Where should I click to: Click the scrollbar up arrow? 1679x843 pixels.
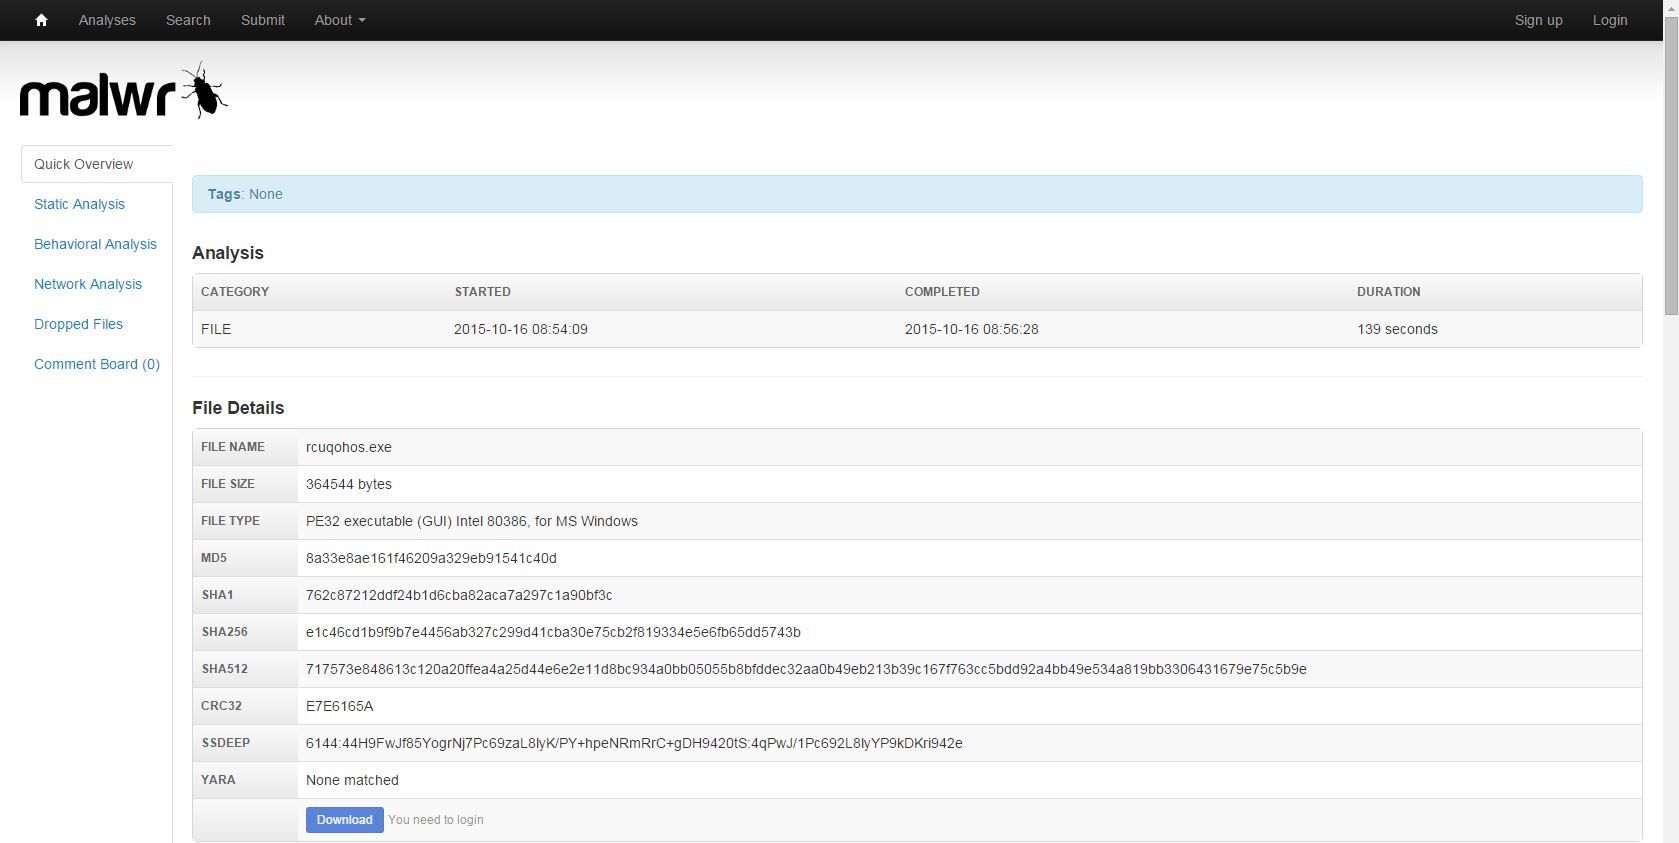click(x=1671, y=8)
